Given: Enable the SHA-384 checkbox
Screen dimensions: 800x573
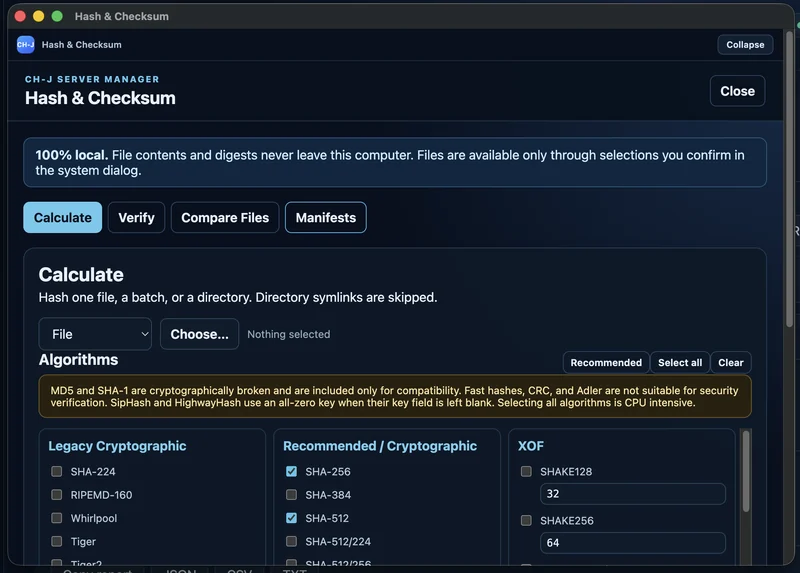Looking at the screenshot, I should tap(291, 494).
